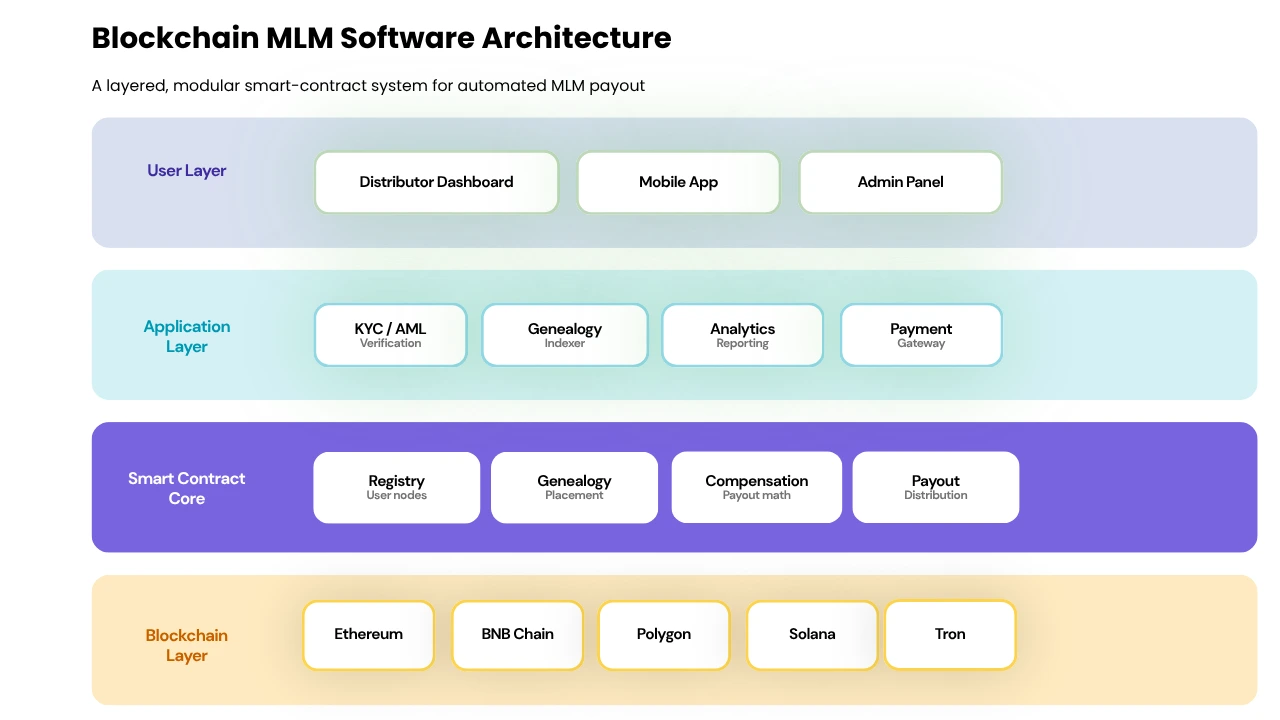Select the Mobile App box
Viewport: 1280px width, 720px height.
click(x=679, y=182)
